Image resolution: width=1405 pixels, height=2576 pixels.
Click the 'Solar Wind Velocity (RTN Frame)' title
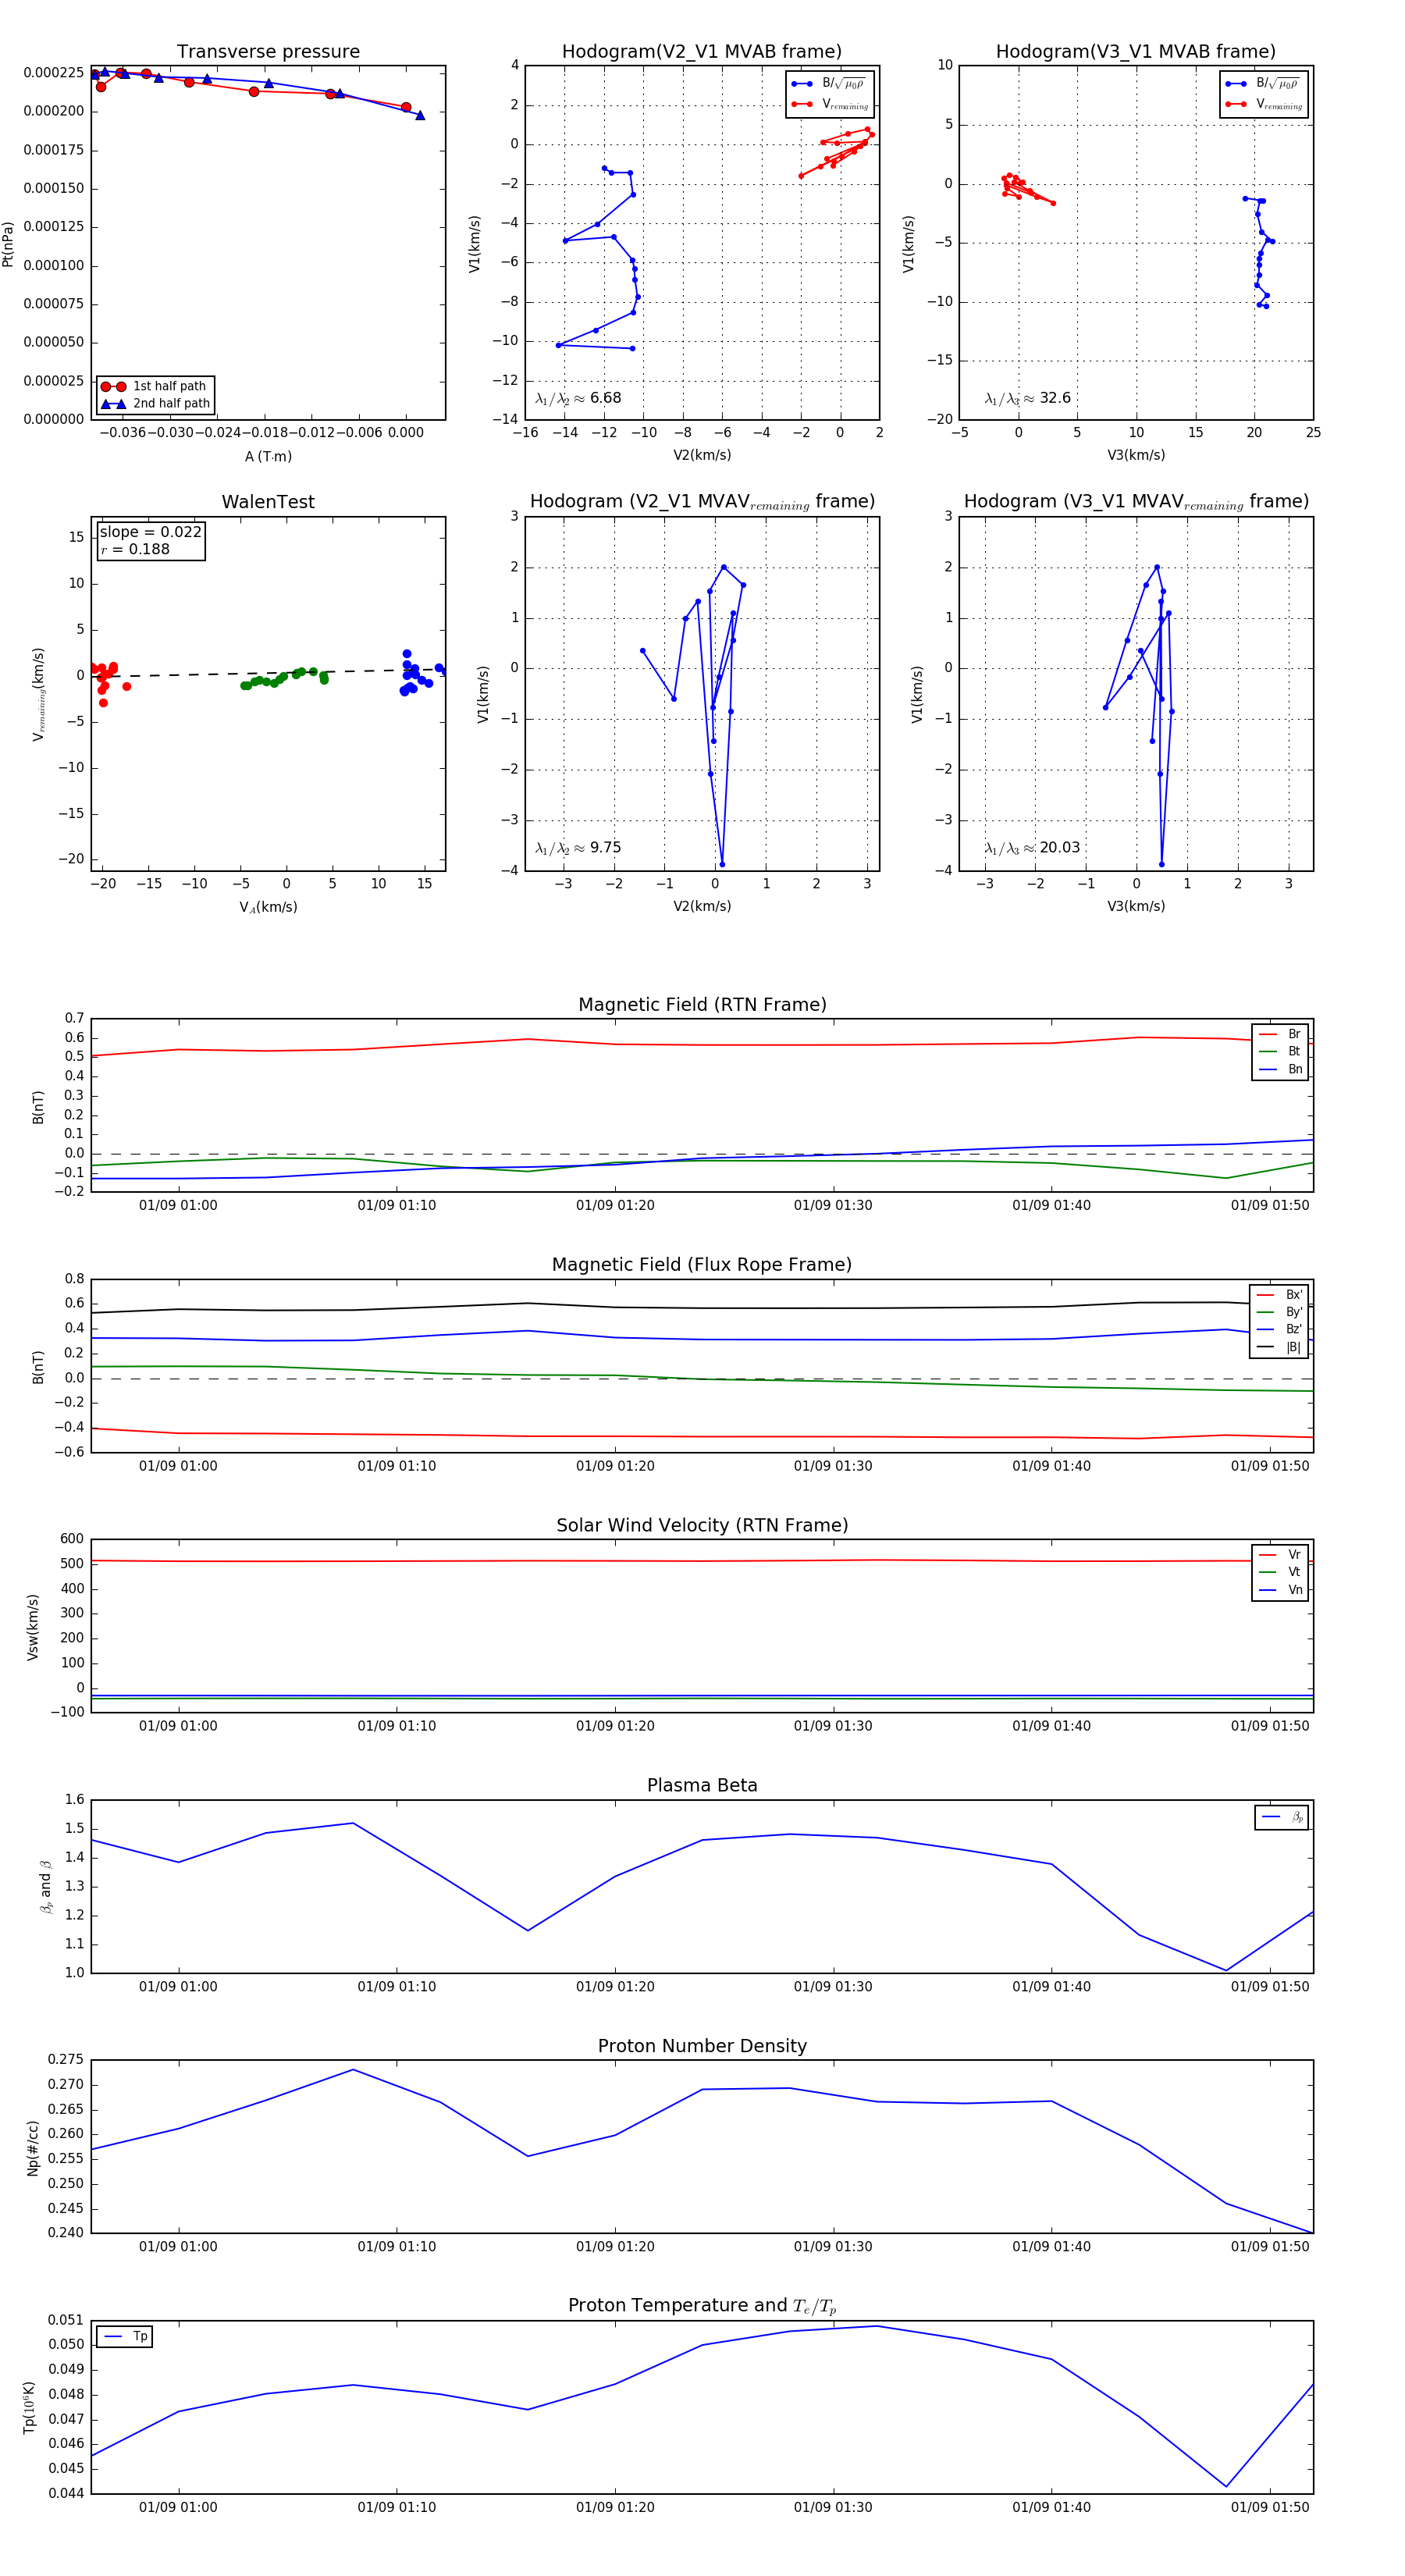[702, 1525]
